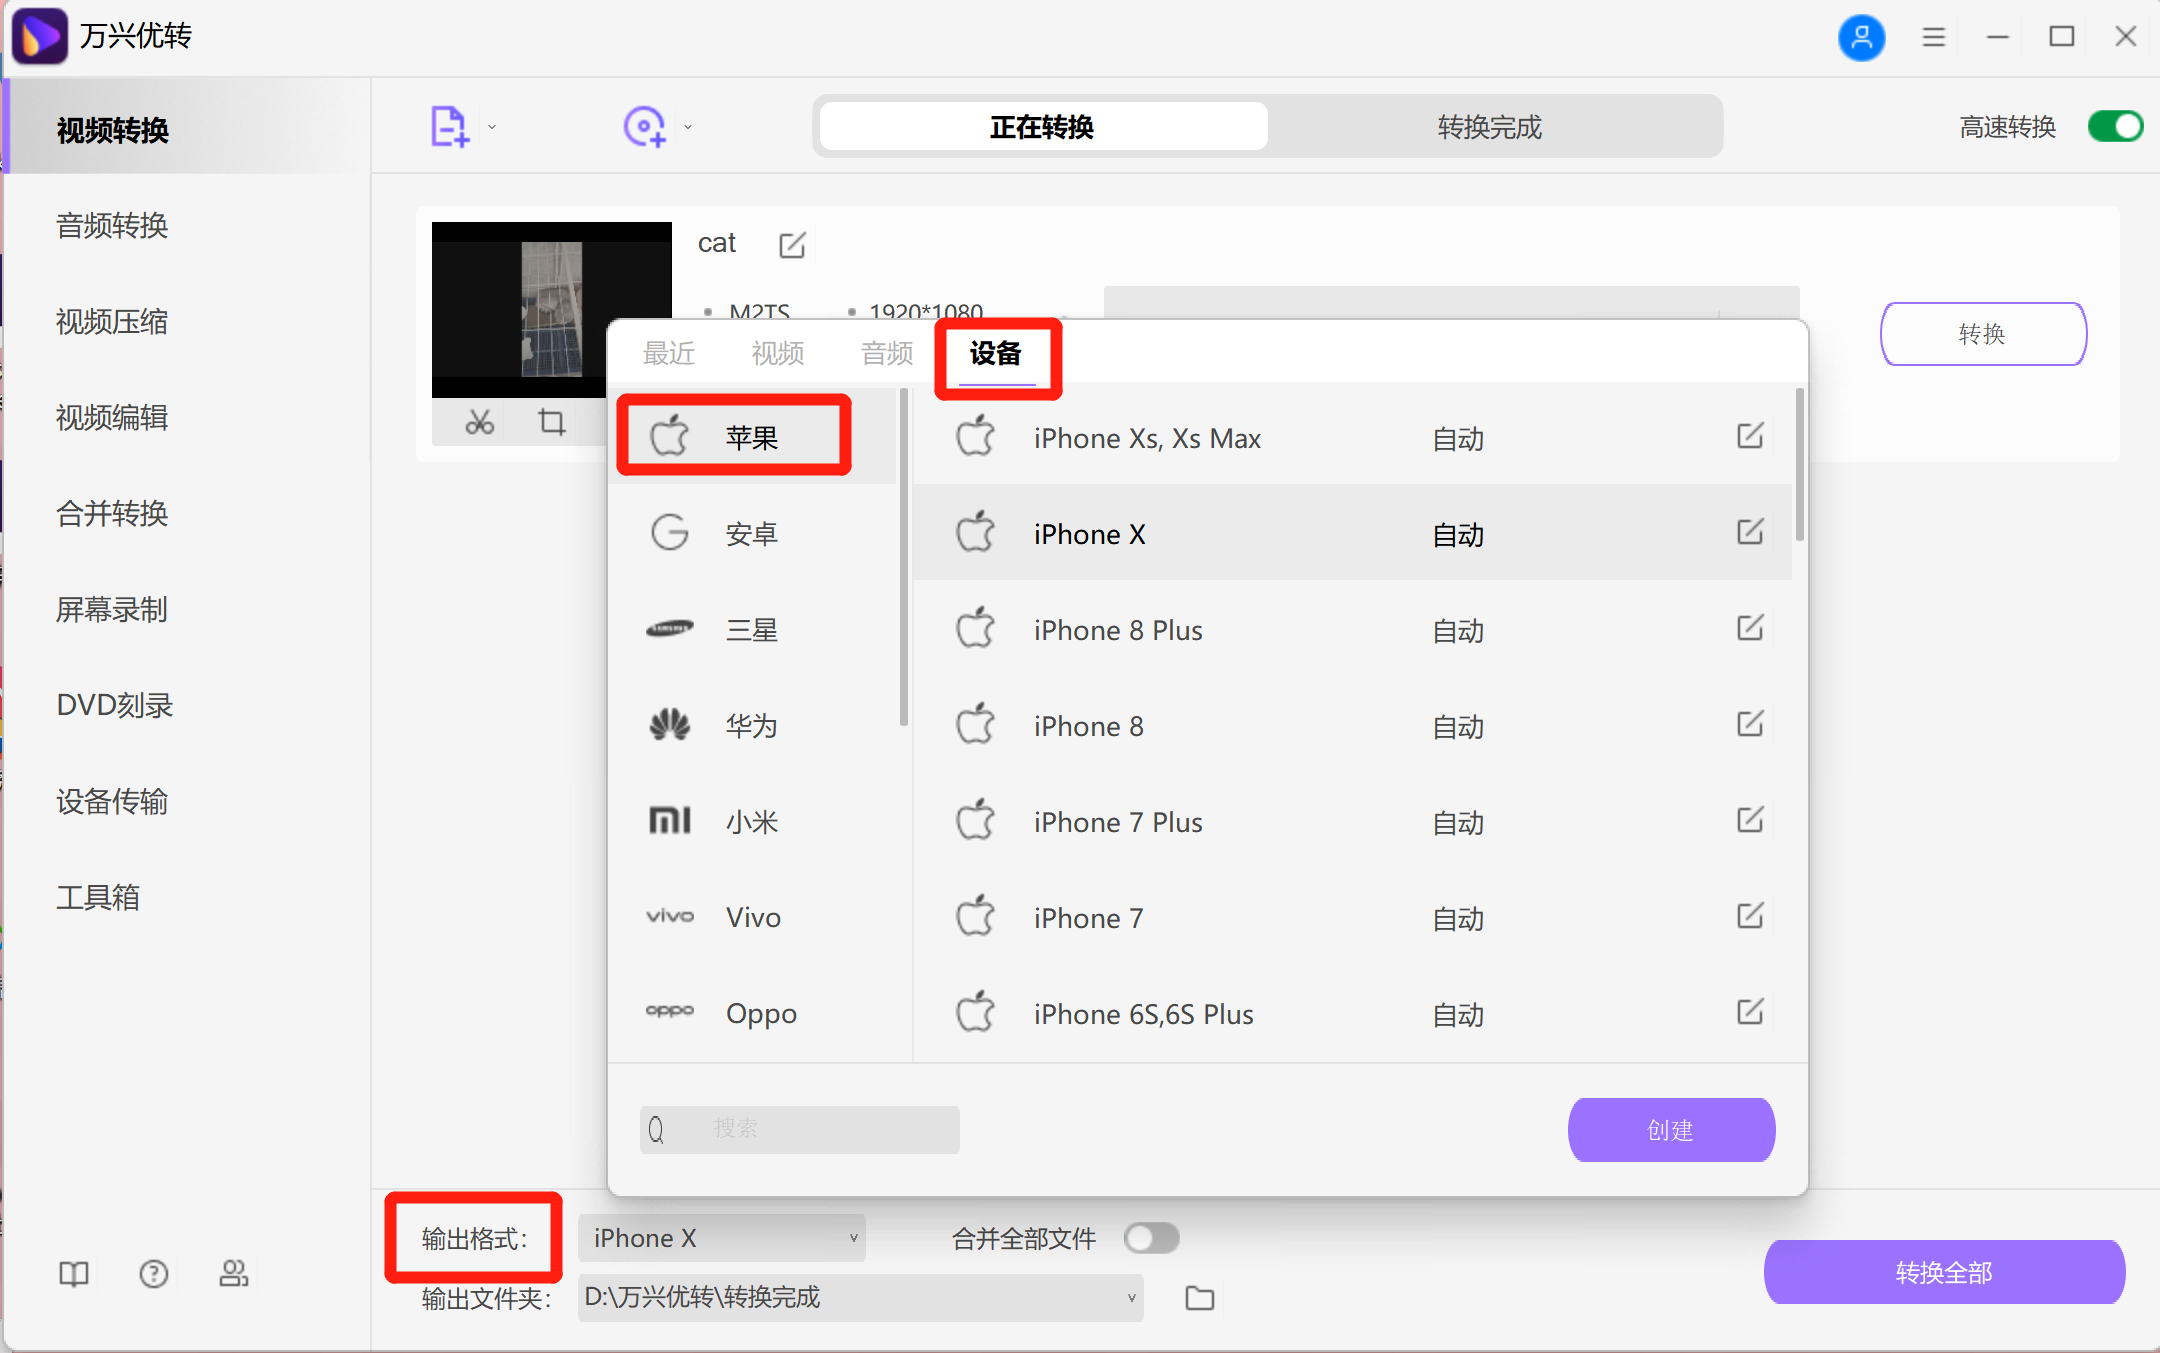
Task: Click the 转换全部 button
Action: click(x=1944, y=1271)
